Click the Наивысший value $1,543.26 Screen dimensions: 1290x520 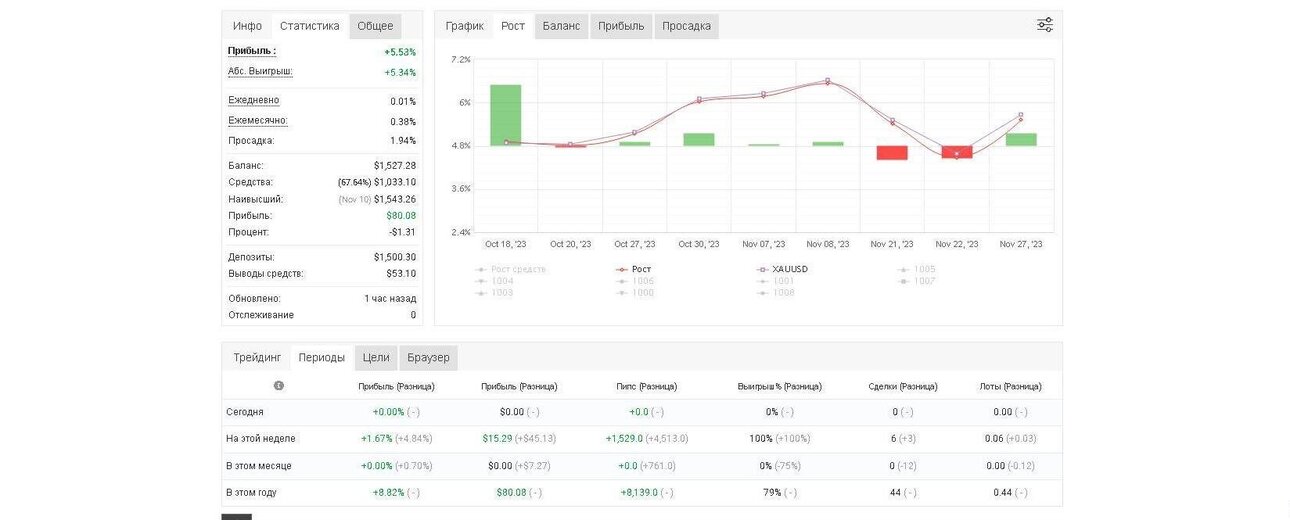[x=395, y=199]
